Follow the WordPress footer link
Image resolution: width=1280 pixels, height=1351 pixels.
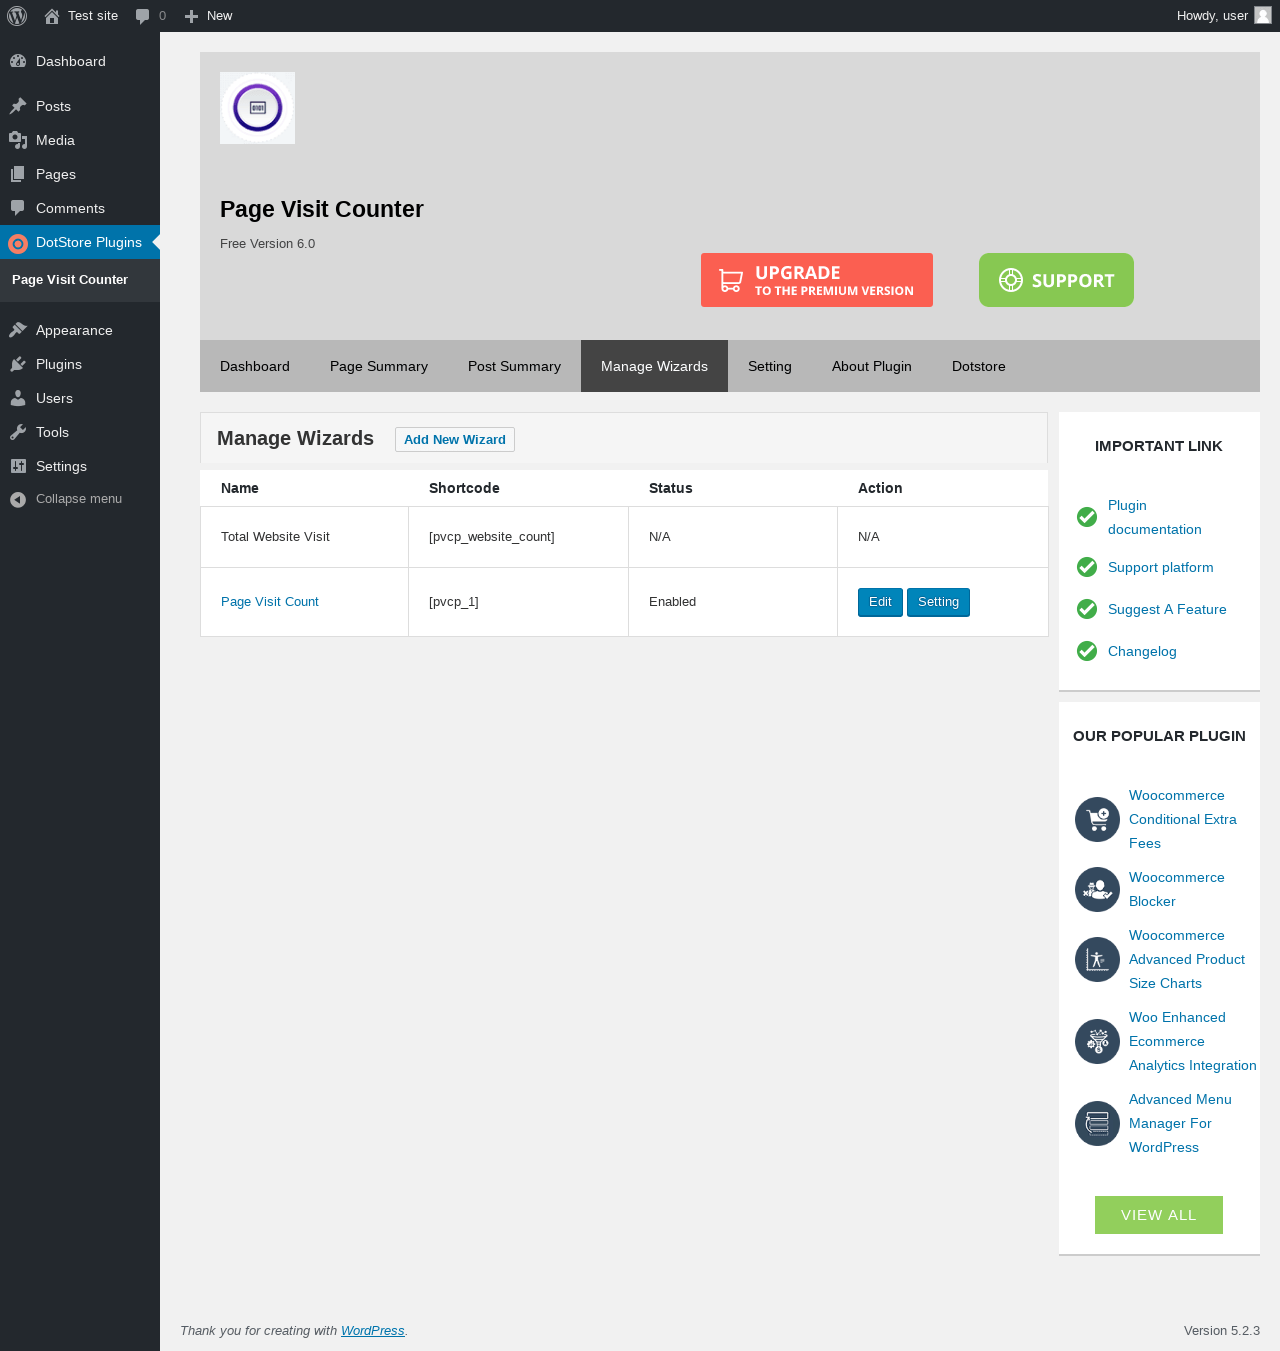[373, 1331]
